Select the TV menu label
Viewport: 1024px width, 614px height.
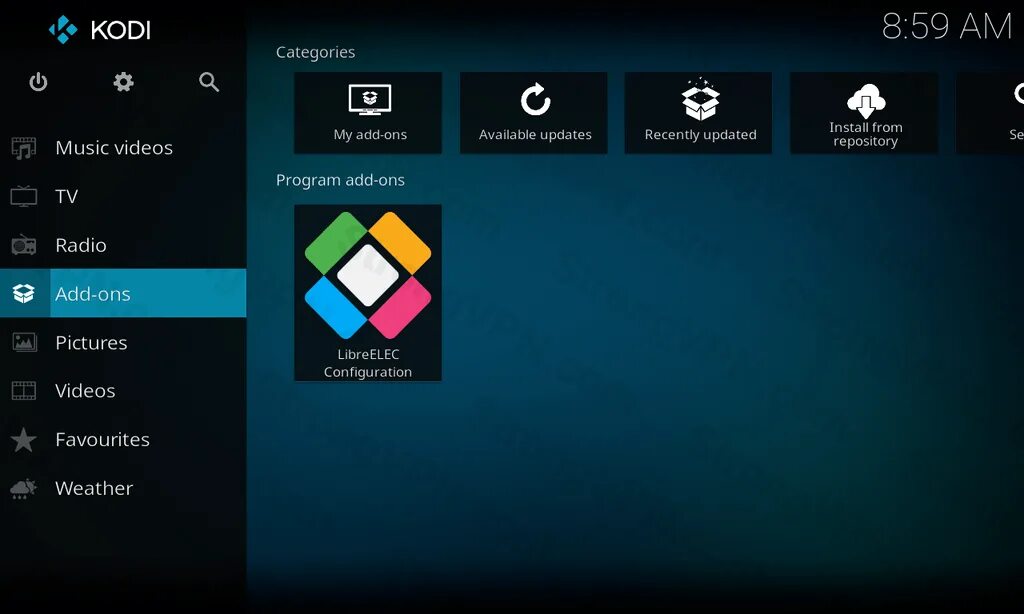tap(67, 196)
